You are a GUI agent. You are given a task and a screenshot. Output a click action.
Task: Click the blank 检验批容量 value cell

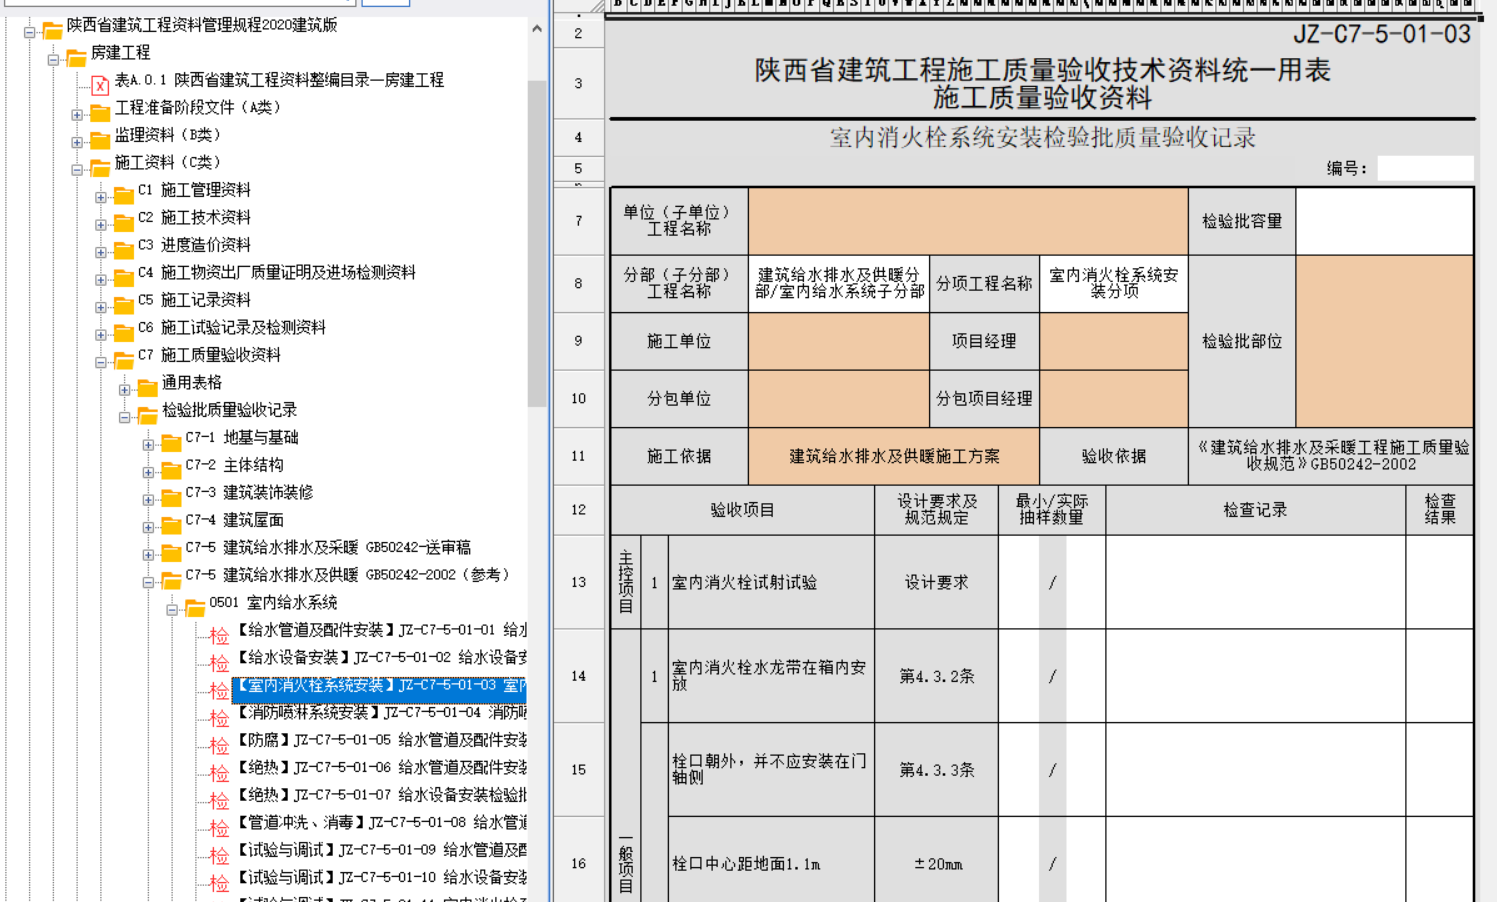click(x=1384, y=221)
